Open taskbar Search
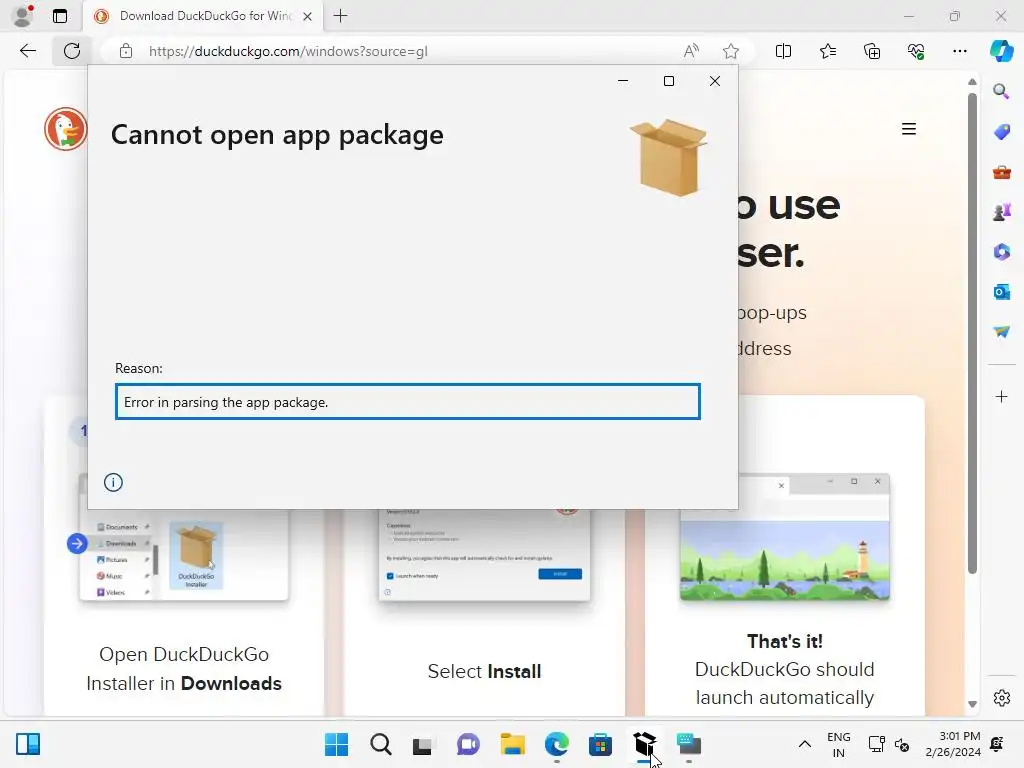 tap(381, 744)
